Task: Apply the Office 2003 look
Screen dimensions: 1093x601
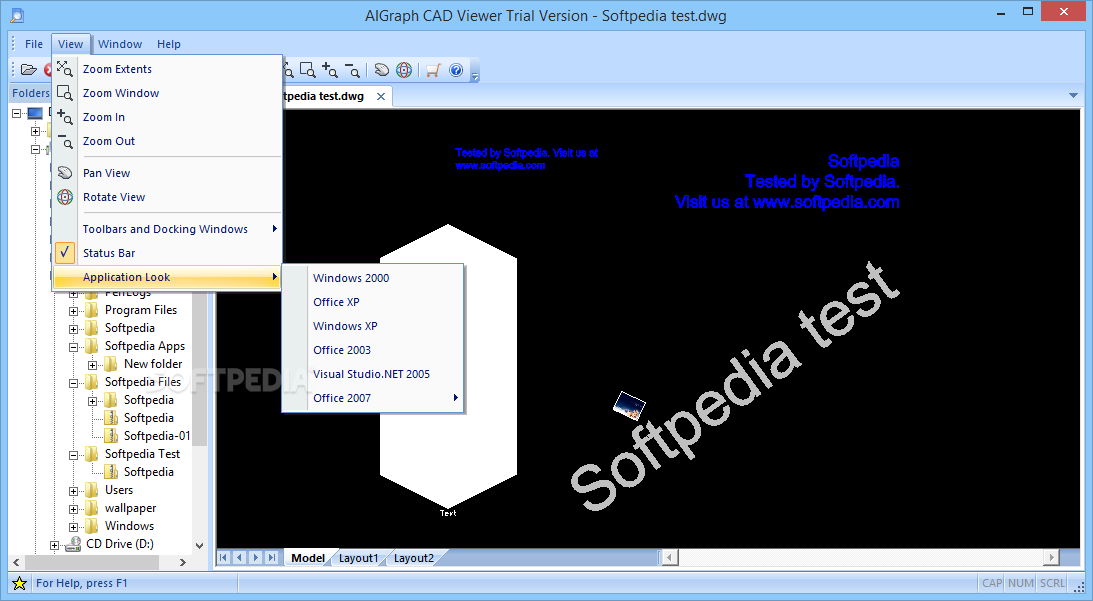Action: (x=373, y=350)
